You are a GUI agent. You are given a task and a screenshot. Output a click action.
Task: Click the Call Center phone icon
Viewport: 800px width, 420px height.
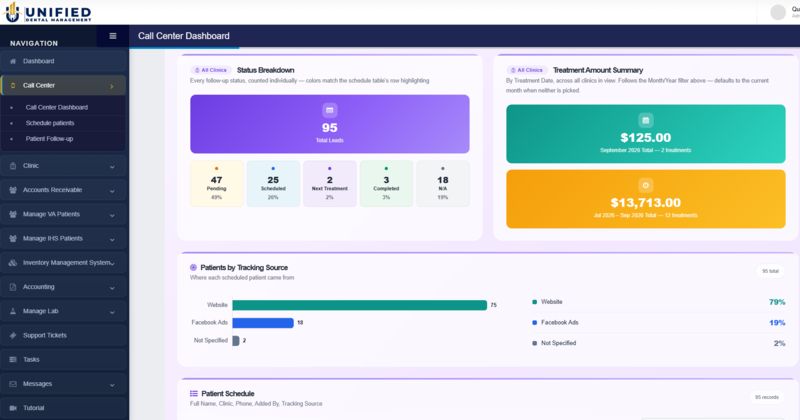coord(13,86)
